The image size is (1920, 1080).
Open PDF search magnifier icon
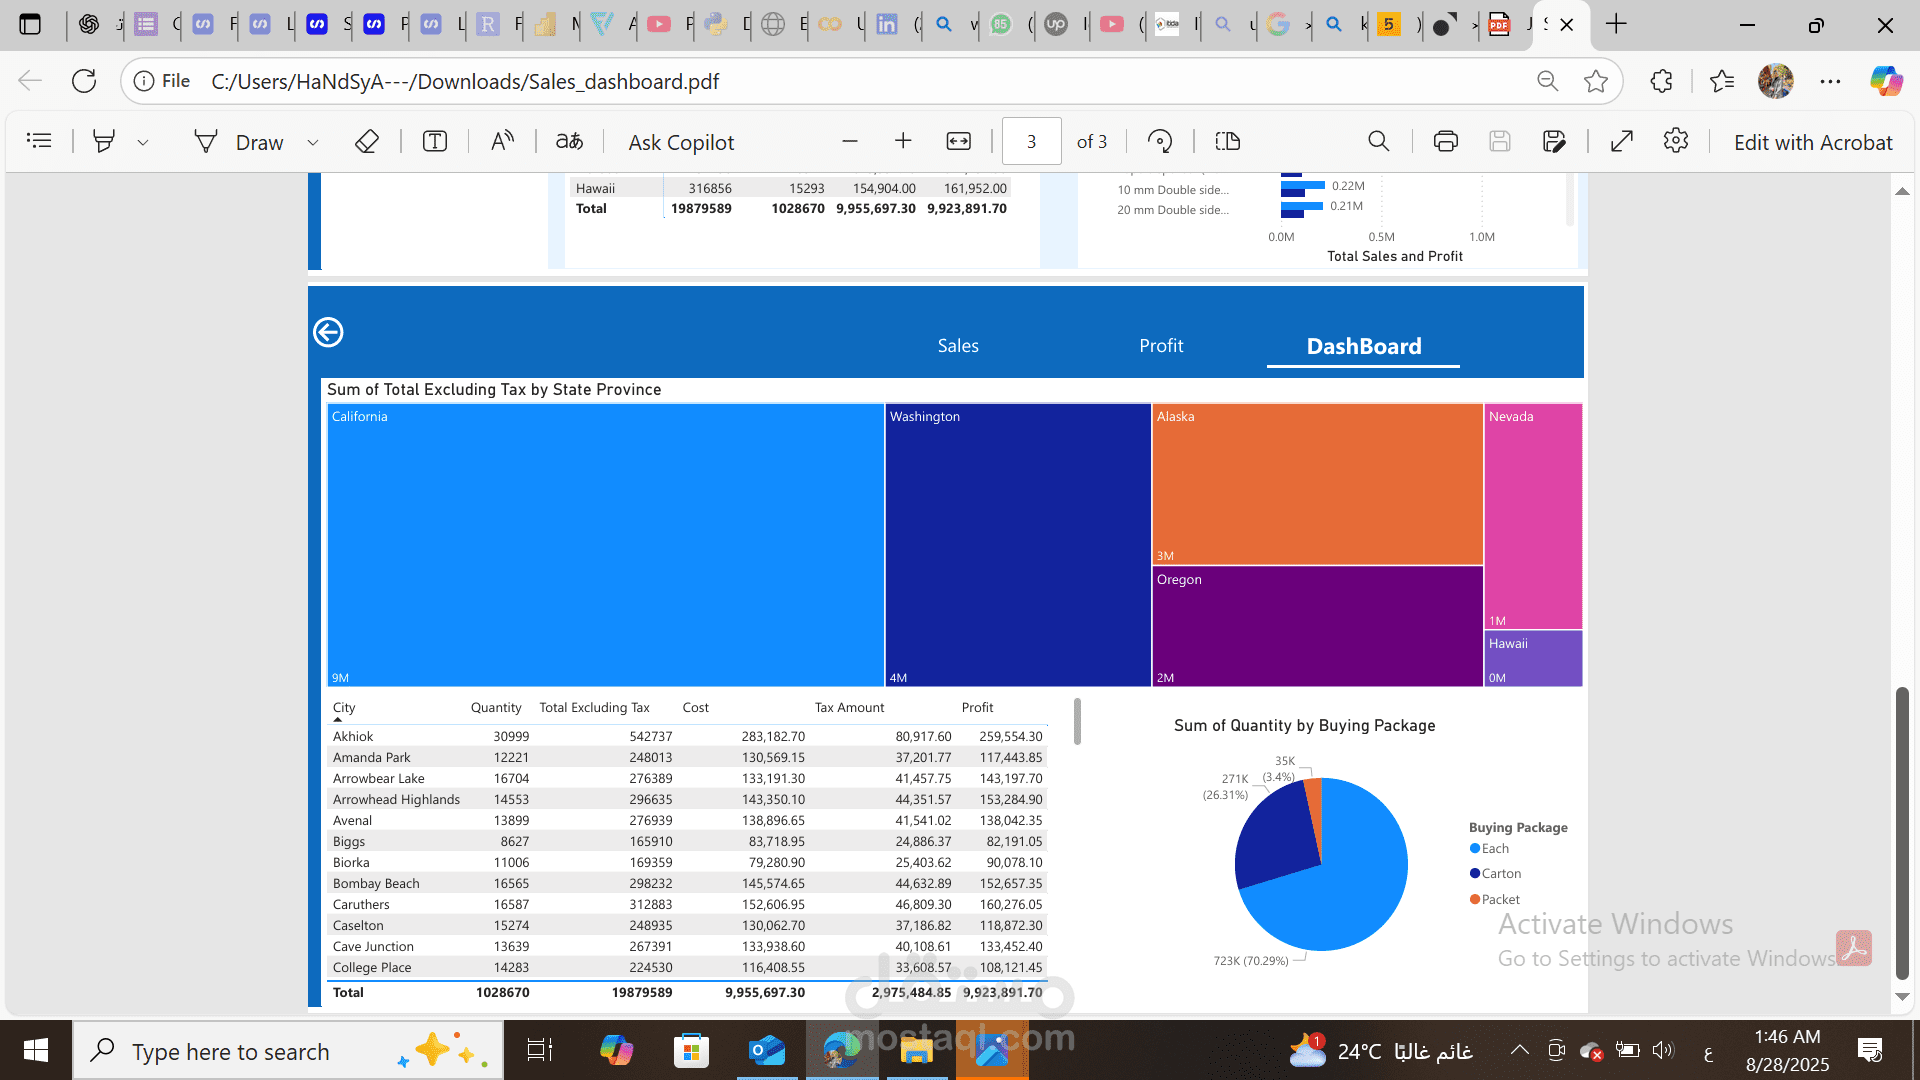coord(1378,142)
